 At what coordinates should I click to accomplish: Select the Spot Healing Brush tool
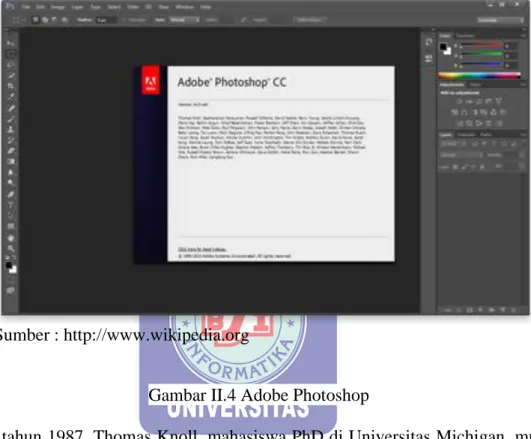[10, 108]
